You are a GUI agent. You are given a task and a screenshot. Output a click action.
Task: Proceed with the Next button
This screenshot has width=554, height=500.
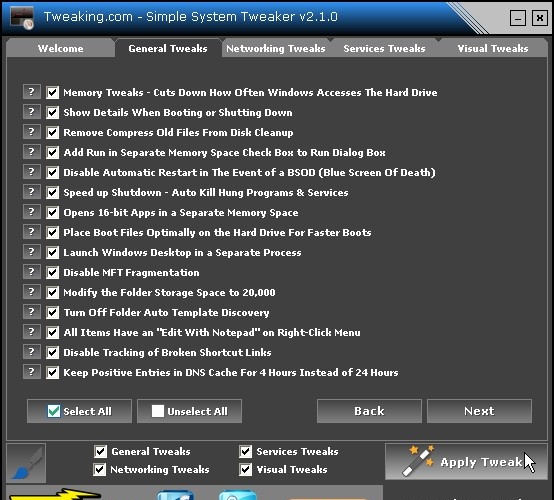(479, 411)
